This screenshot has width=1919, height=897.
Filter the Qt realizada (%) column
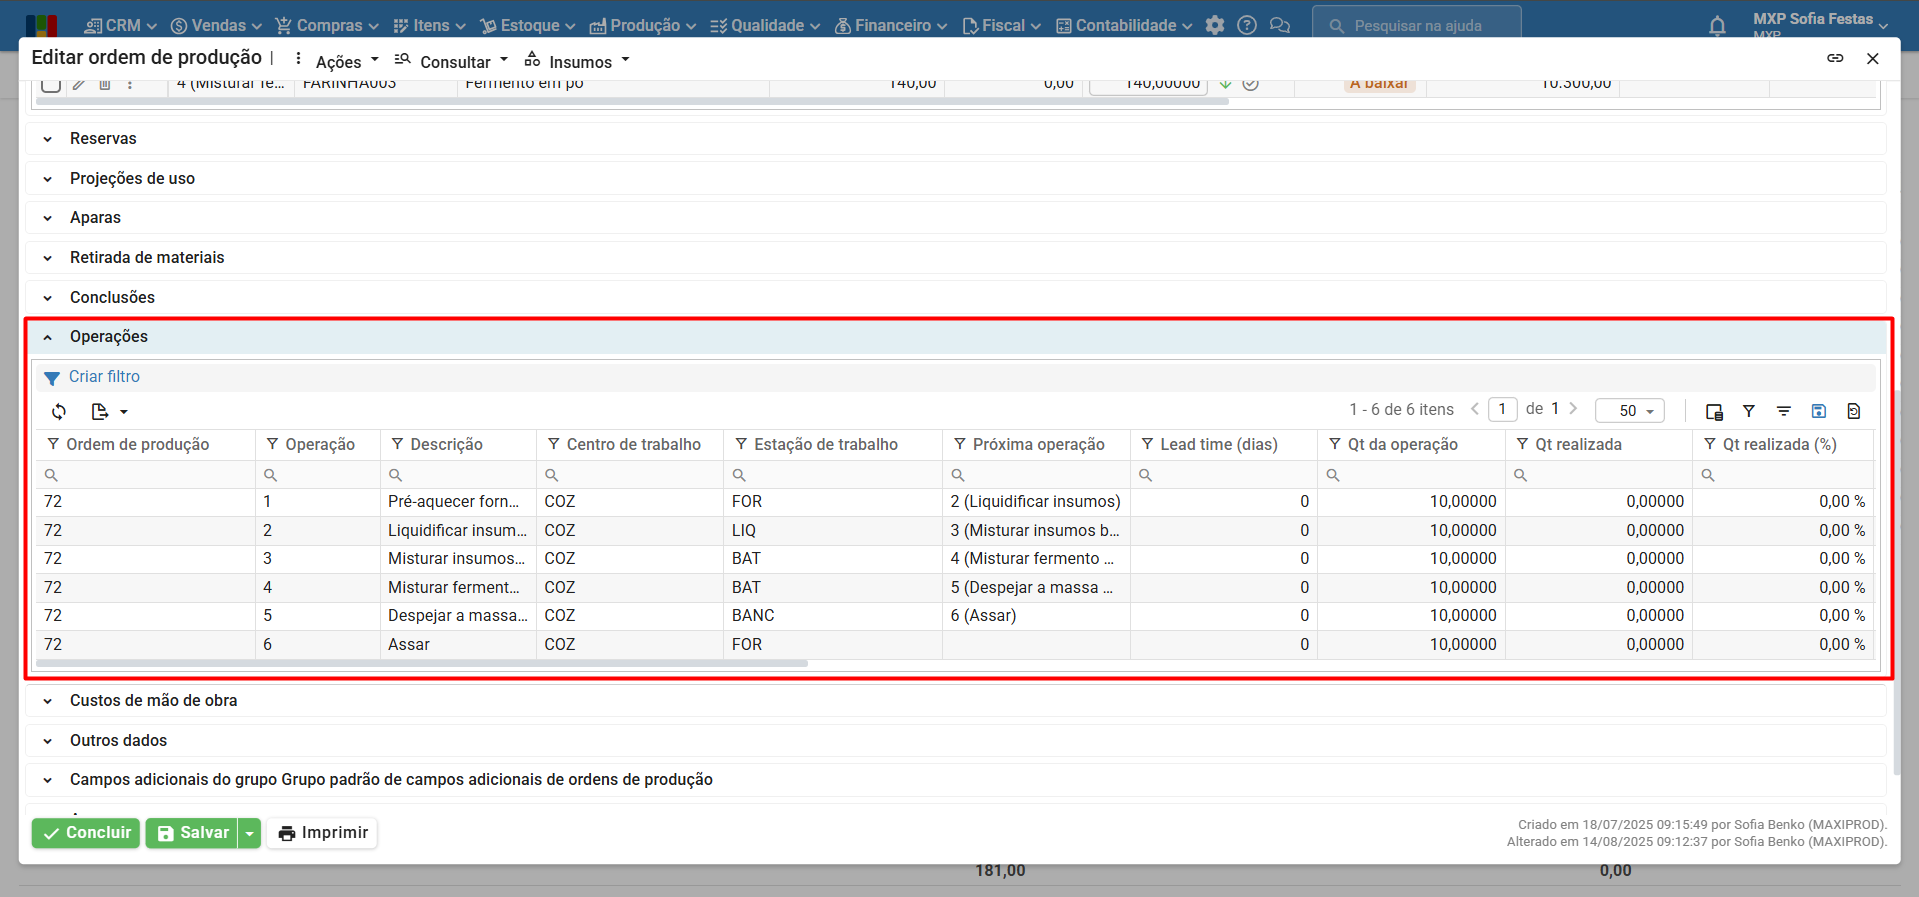point(1710,444)
